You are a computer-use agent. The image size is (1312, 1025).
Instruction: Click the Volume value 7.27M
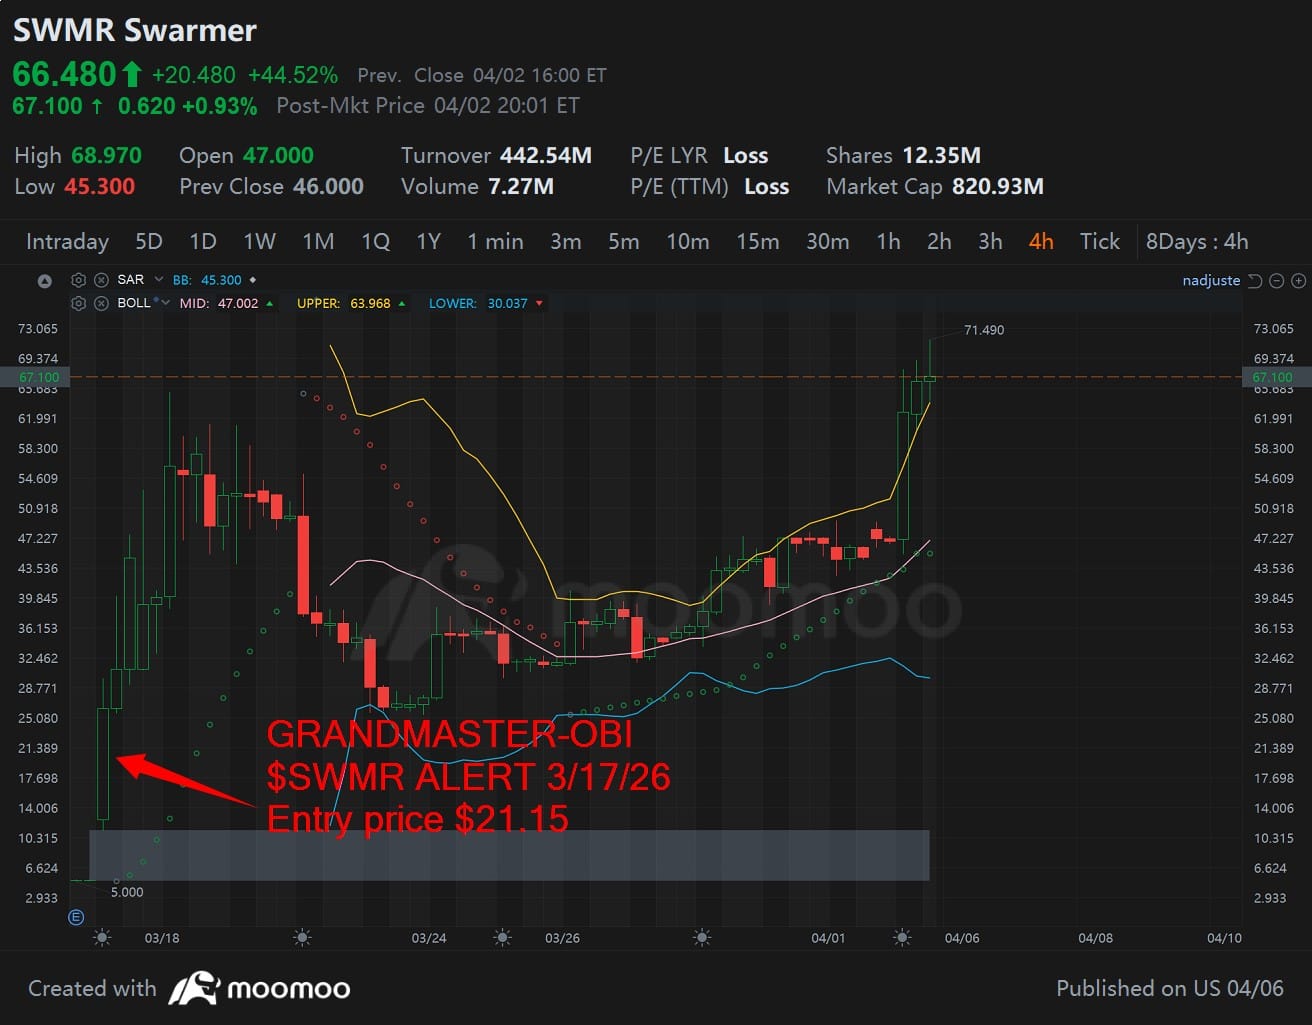pos(521,187)
